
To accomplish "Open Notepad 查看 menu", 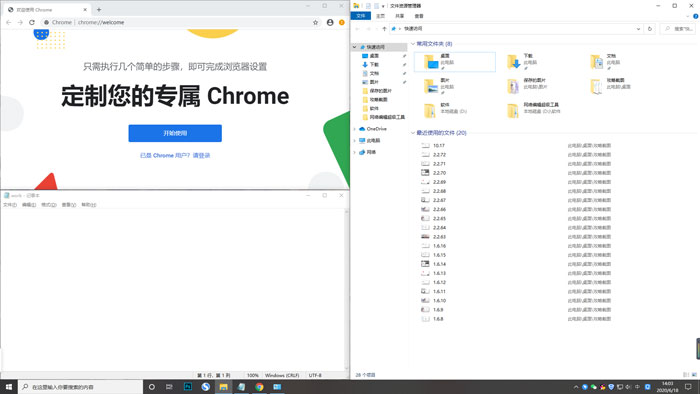I will pos(68,205).
